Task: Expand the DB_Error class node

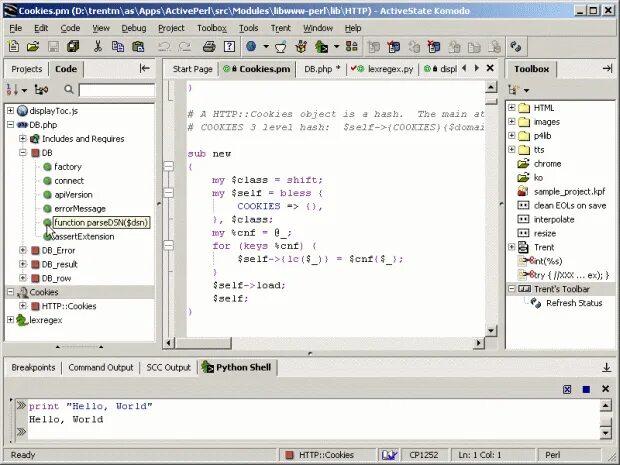Action: (x=23, y=250)
